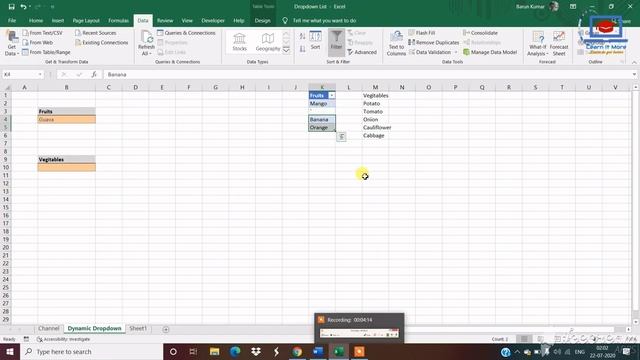Select the Mango cell

[x=322, y=103]
